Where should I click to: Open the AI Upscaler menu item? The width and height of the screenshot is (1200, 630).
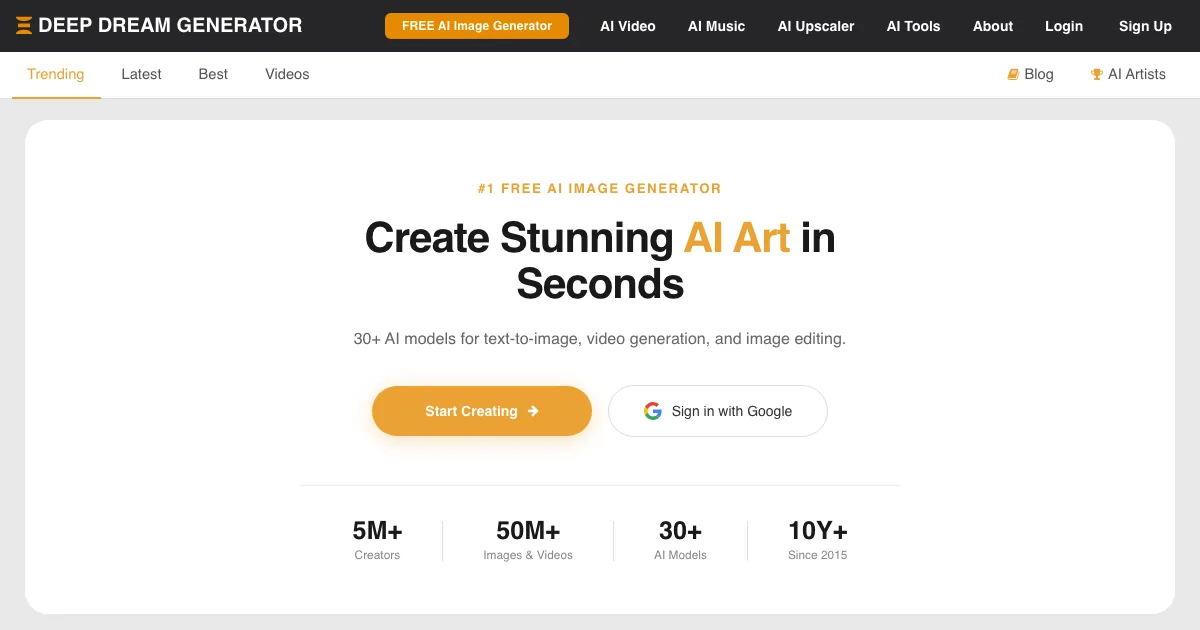[x=815, y=26]
